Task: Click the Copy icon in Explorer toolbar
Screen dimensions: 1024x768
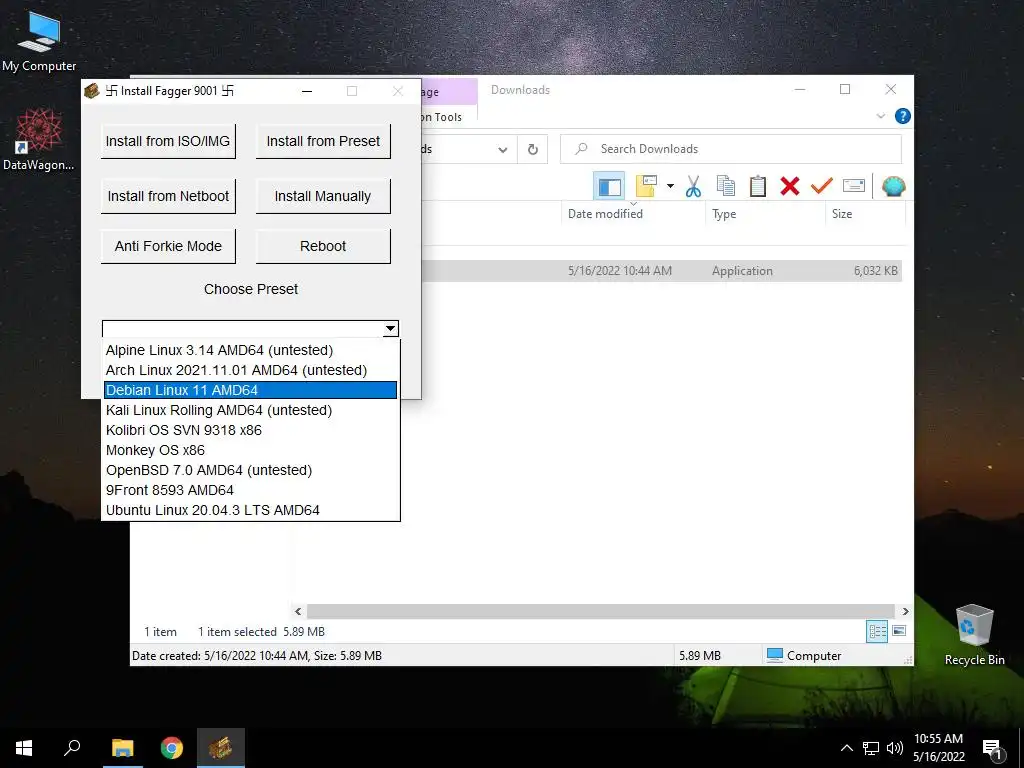Action: pos(726,186)
